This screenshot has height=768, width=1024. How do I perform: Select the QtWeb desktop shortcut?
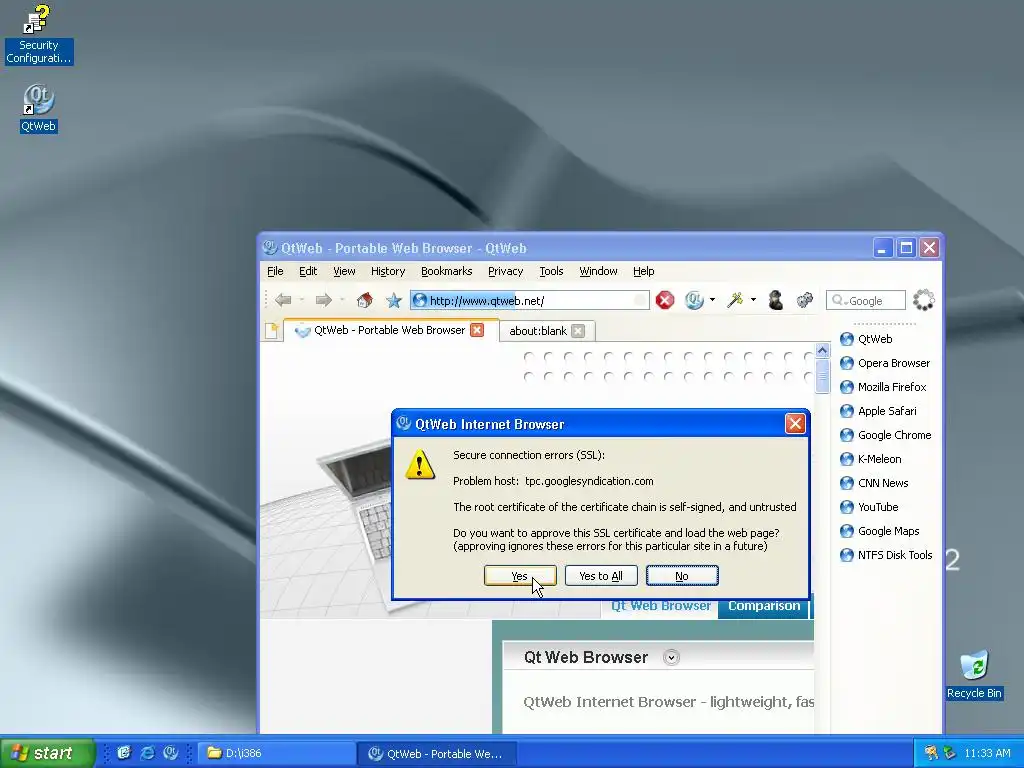coord(39,108)
